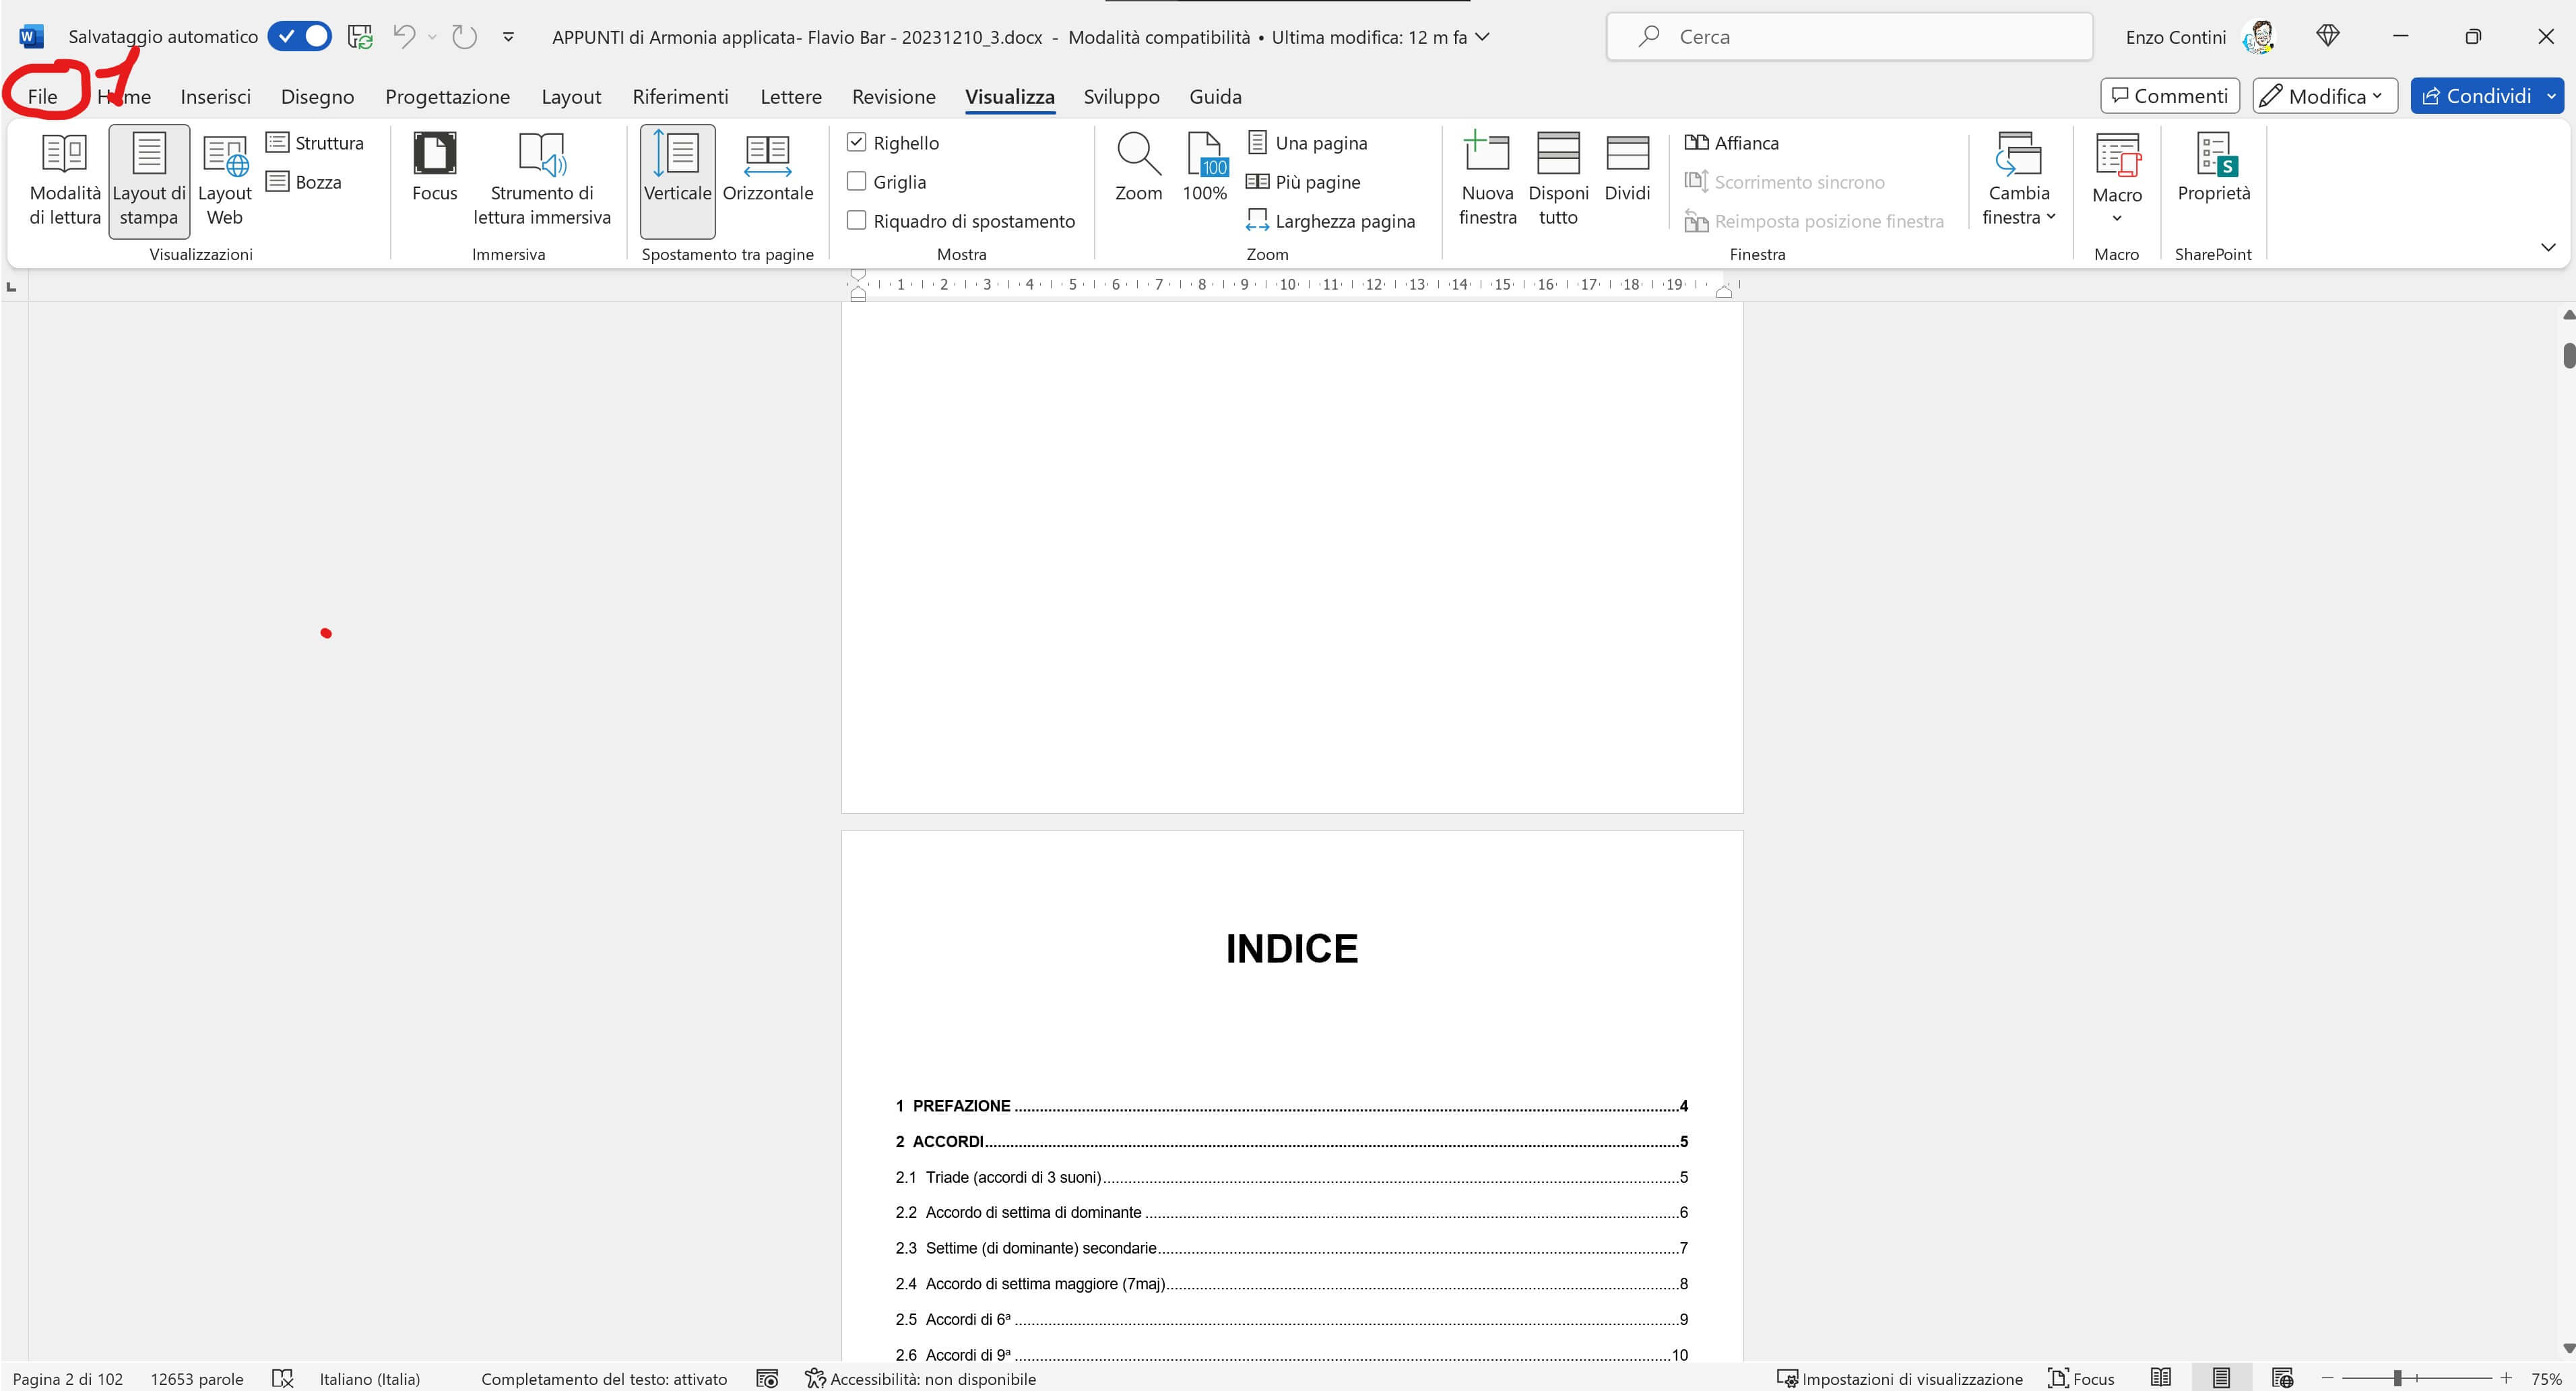Toggle Salvataggio automatico switch
Image resolution: width=2576 pixels, height=1391 pixels.
pos(300,36)
